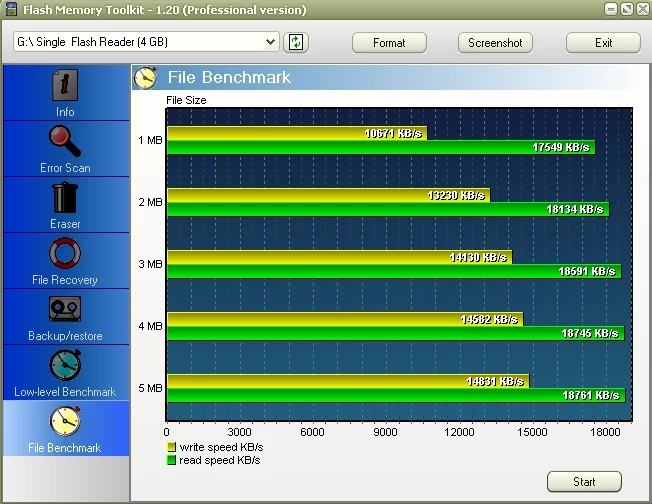Open the Eraser trash can icon
Viewport: 652px width, 504px height.
coord(65,198)
